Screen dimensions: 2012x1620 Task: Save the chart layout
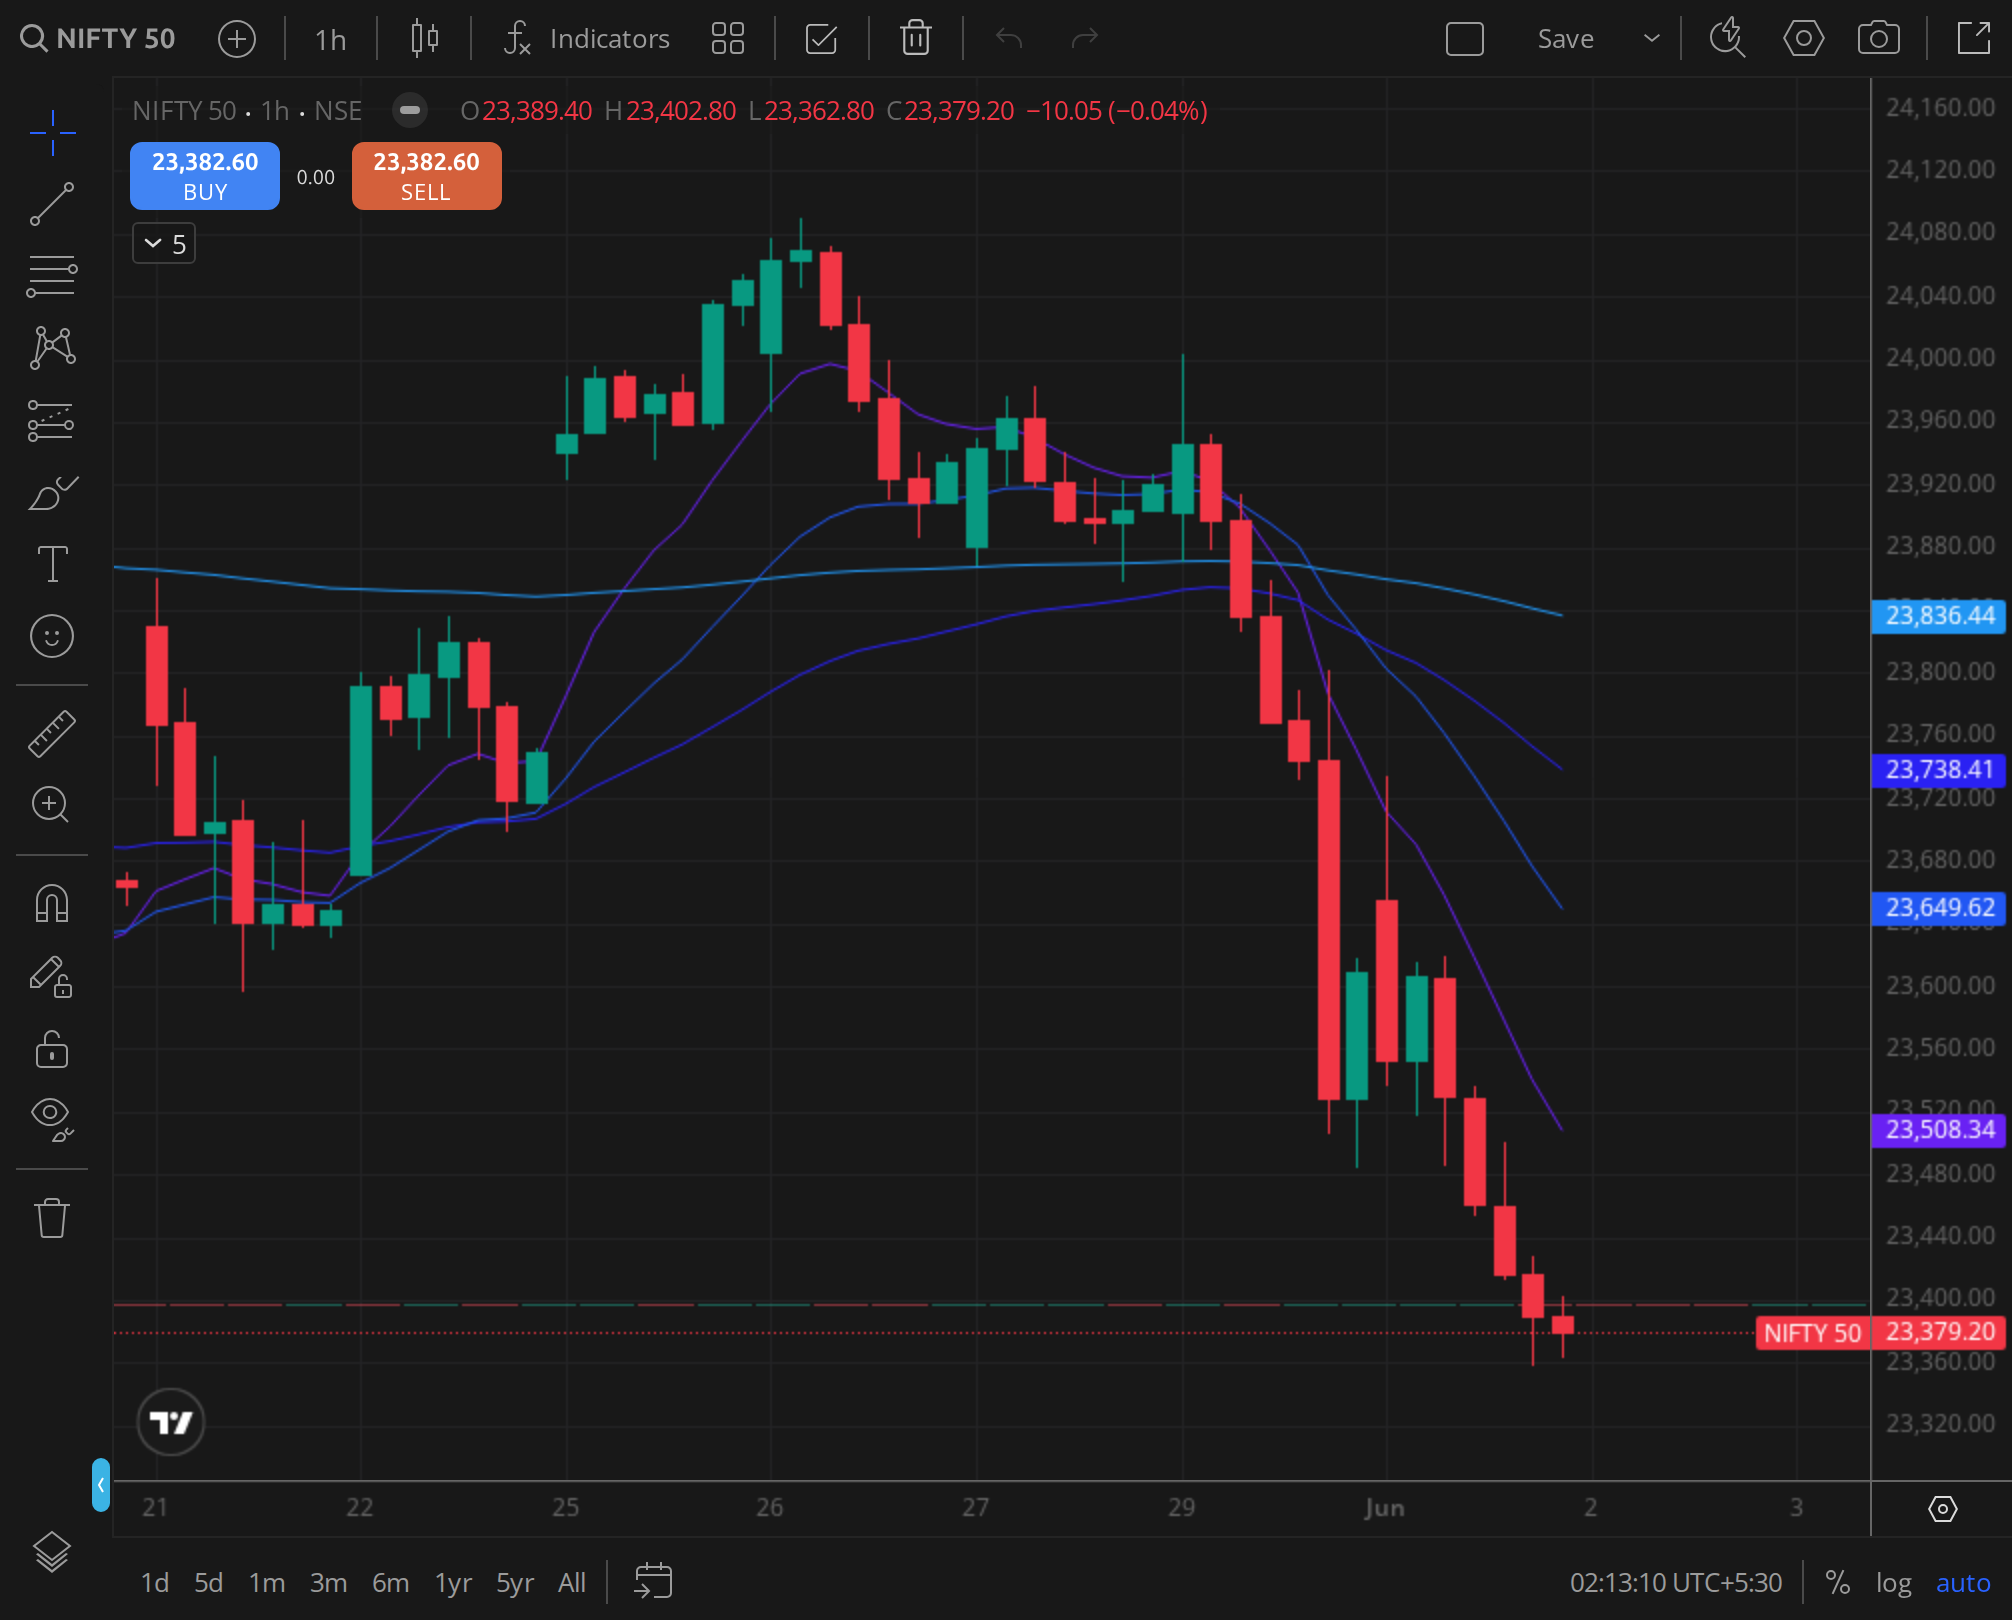click(1565, 39)
